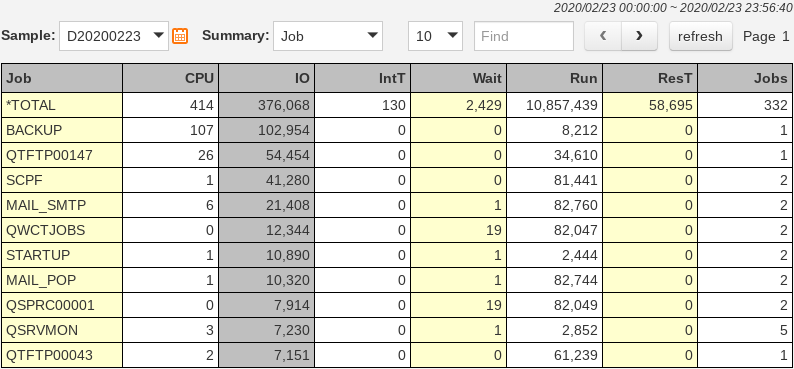This screenshot has height=369, width=794.
Task: Go to previous page arrow button
Action: coord(603,36)
